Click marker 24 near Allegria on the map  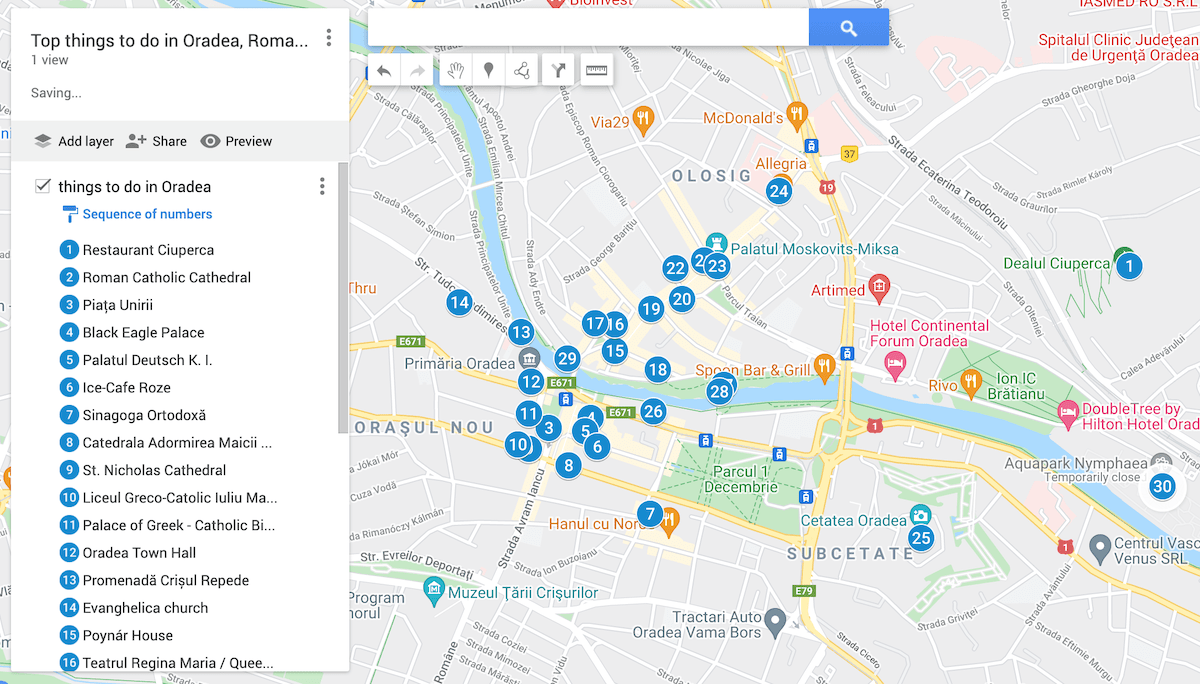pyautogui.click(x=779, y=190)
